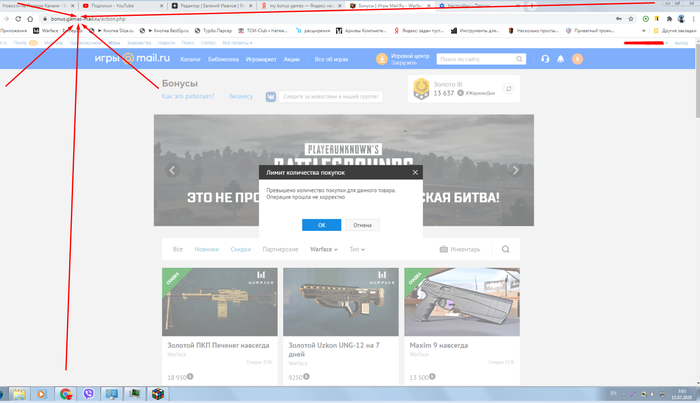Open File Explorer from the taskbar

19,394
